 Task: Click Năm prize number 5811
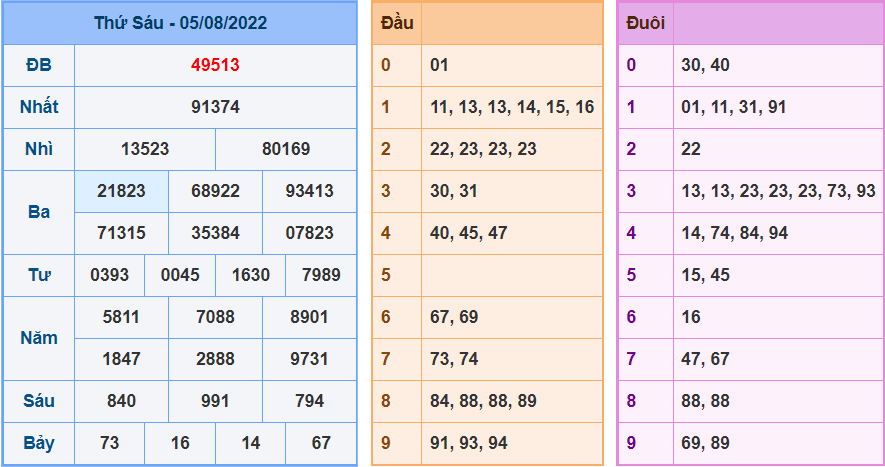121,317
